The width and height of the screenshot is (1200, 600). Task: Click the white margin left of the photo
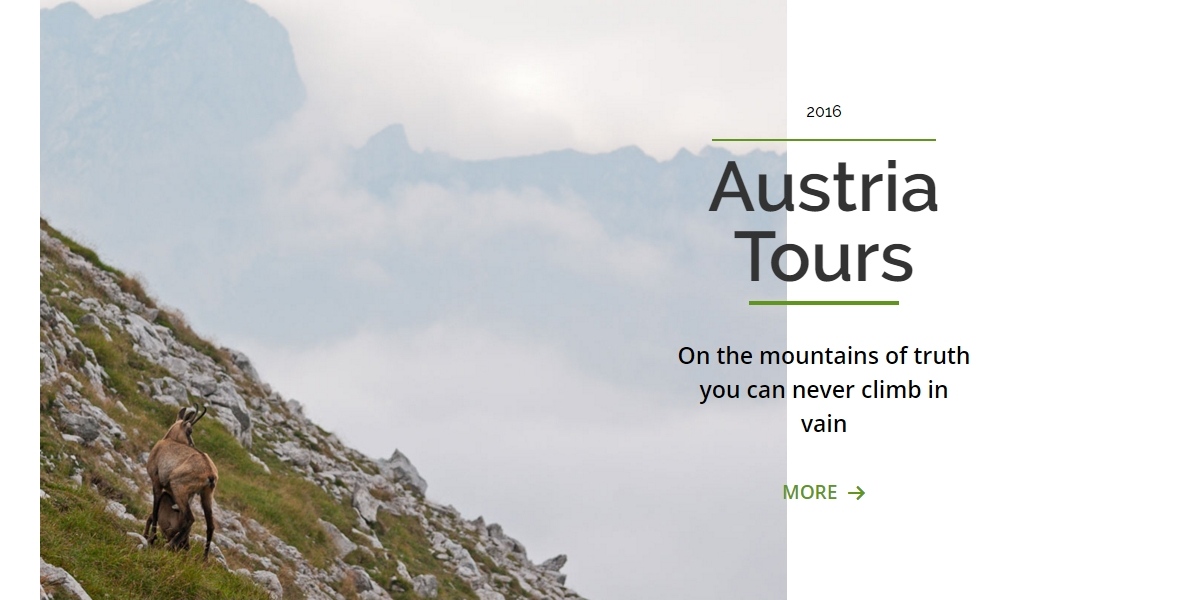pos(20,300)
